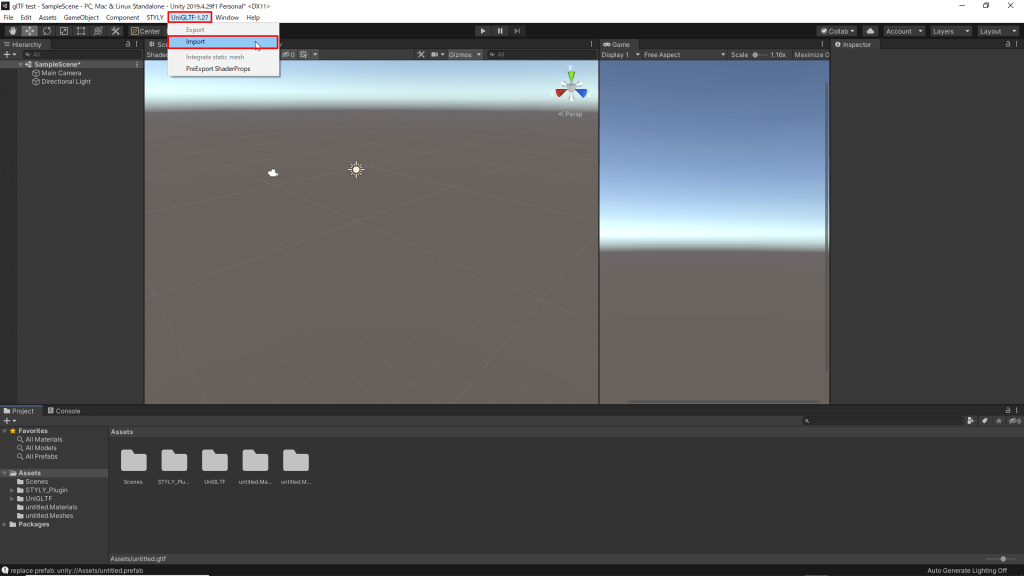
Task: Select Import from the UniGLTF menu
Action: pos(192,42)
